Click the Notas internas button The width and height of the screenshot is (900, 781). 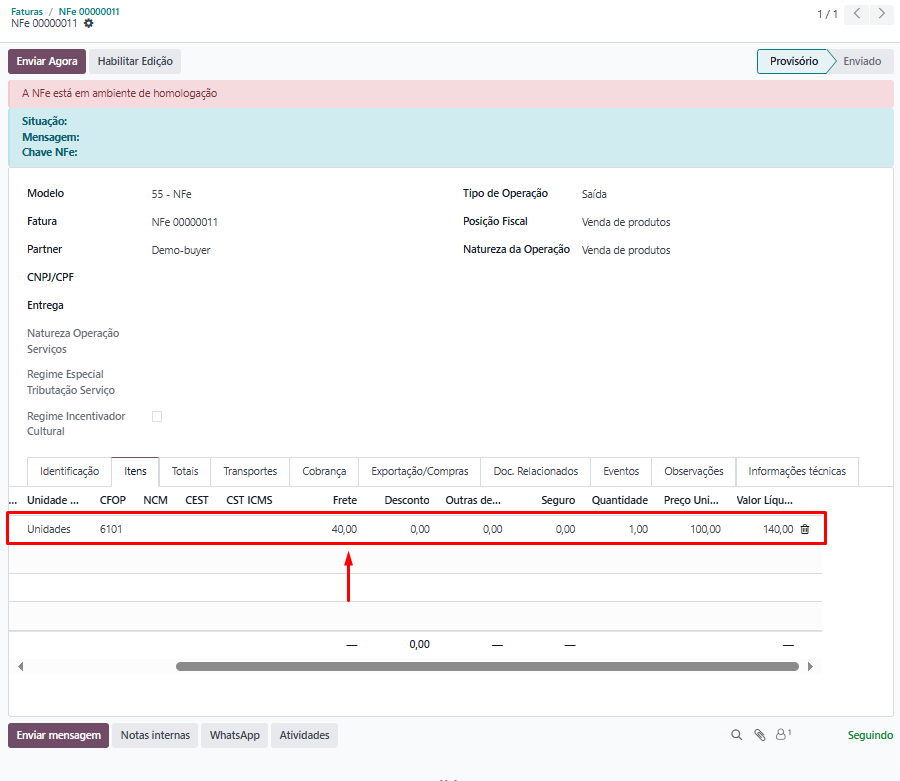pyautogui.click(x=155, y=735)
